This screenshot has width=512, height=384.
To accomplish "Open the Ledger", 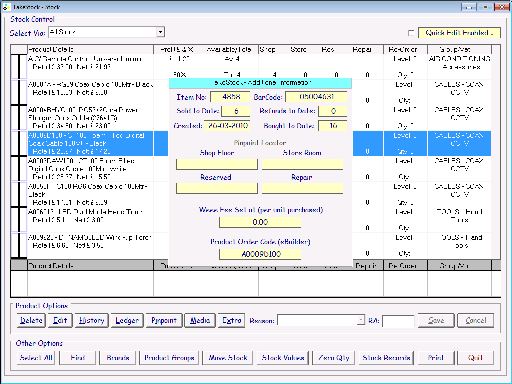I will click(x=127, y=320).
